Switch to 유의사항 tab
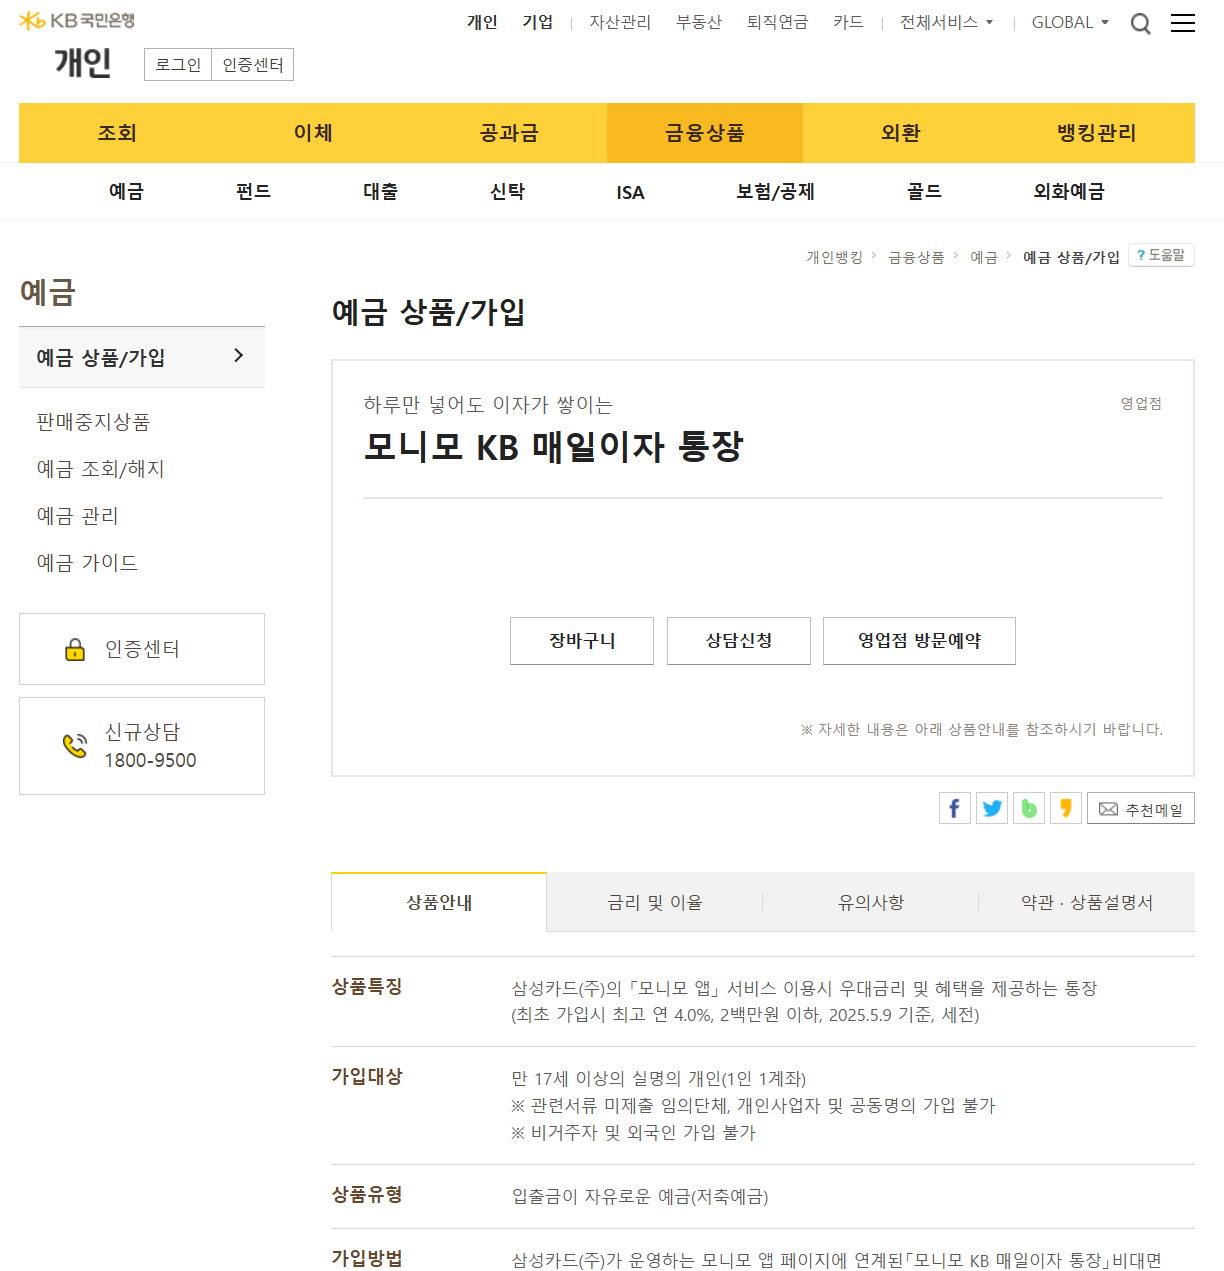This screenshot has height=1271, width=1224. [871, 902]
